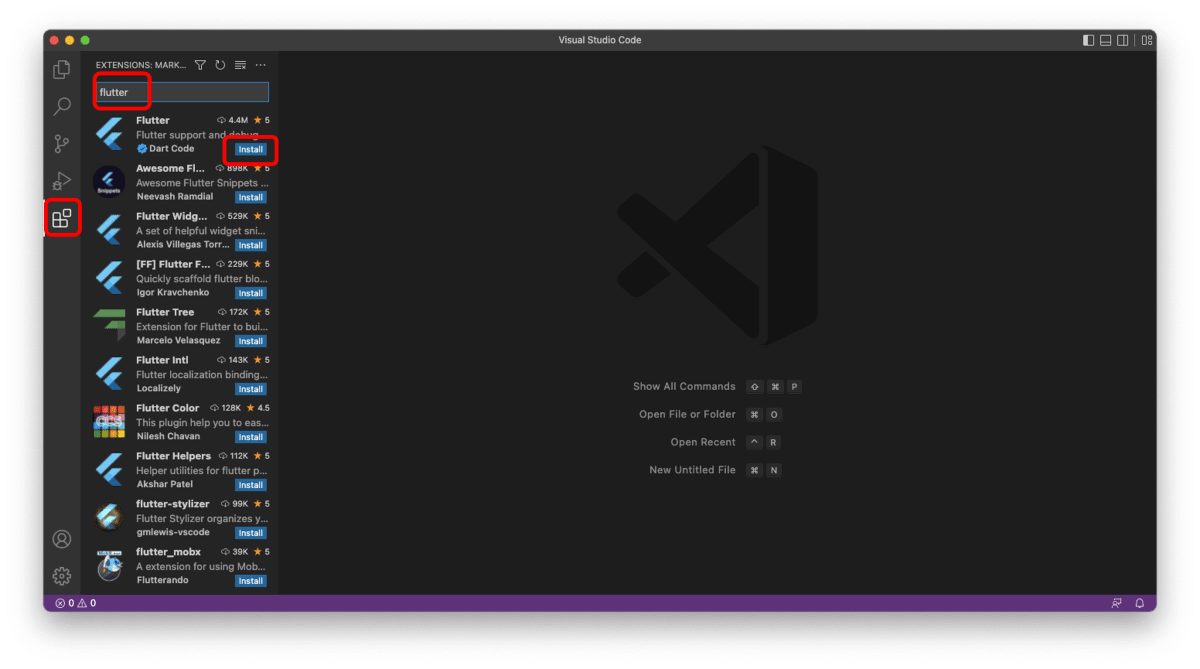The image size is (1200, 669).
Task: Install the Flutter Color extension
Action: coord(251,437)
